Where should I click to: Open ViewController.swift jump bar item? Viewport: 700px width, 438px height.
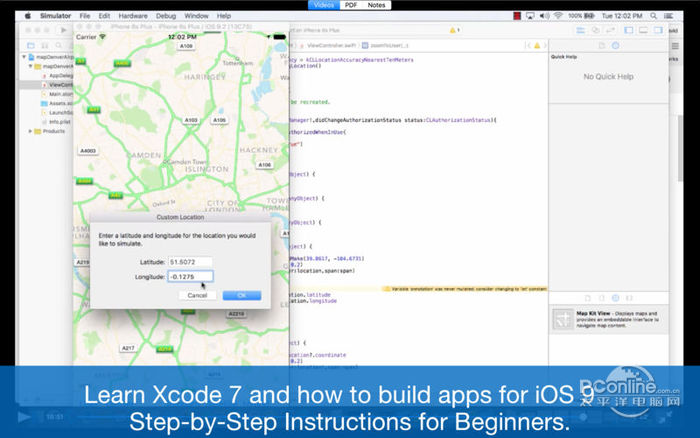[327, 46]
